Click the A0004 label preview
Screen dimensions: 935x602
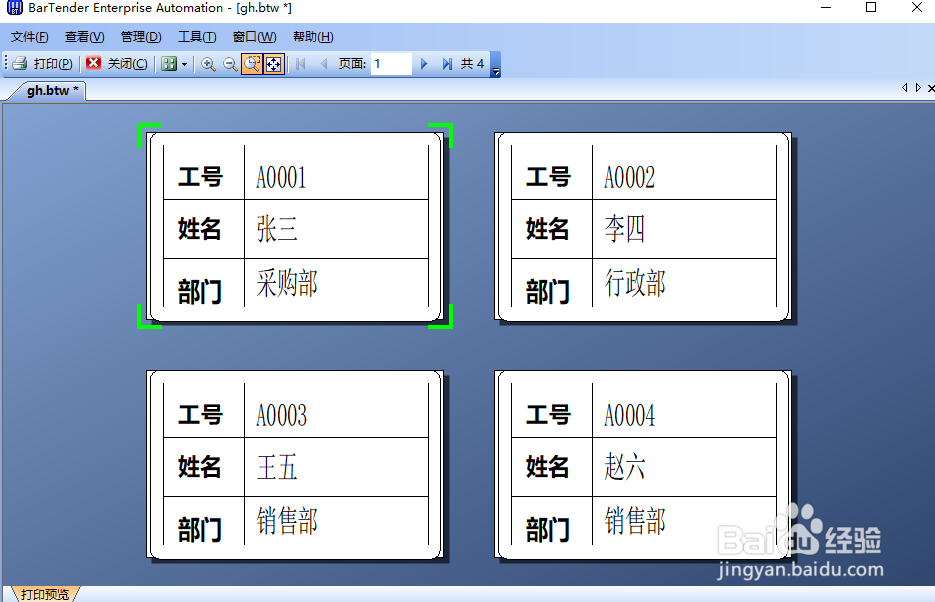click(643, 465)
